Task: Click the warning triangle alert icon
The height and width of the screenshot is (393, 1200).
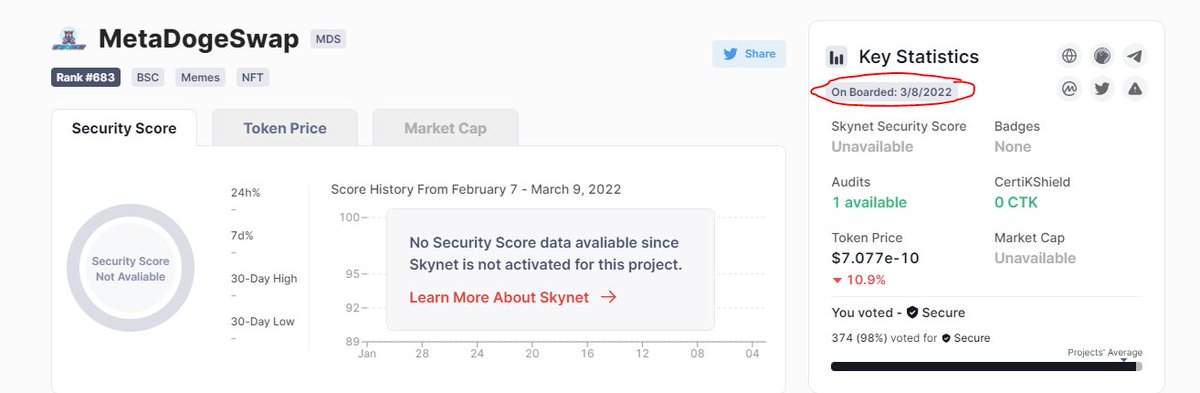Action: (1134, 89)
